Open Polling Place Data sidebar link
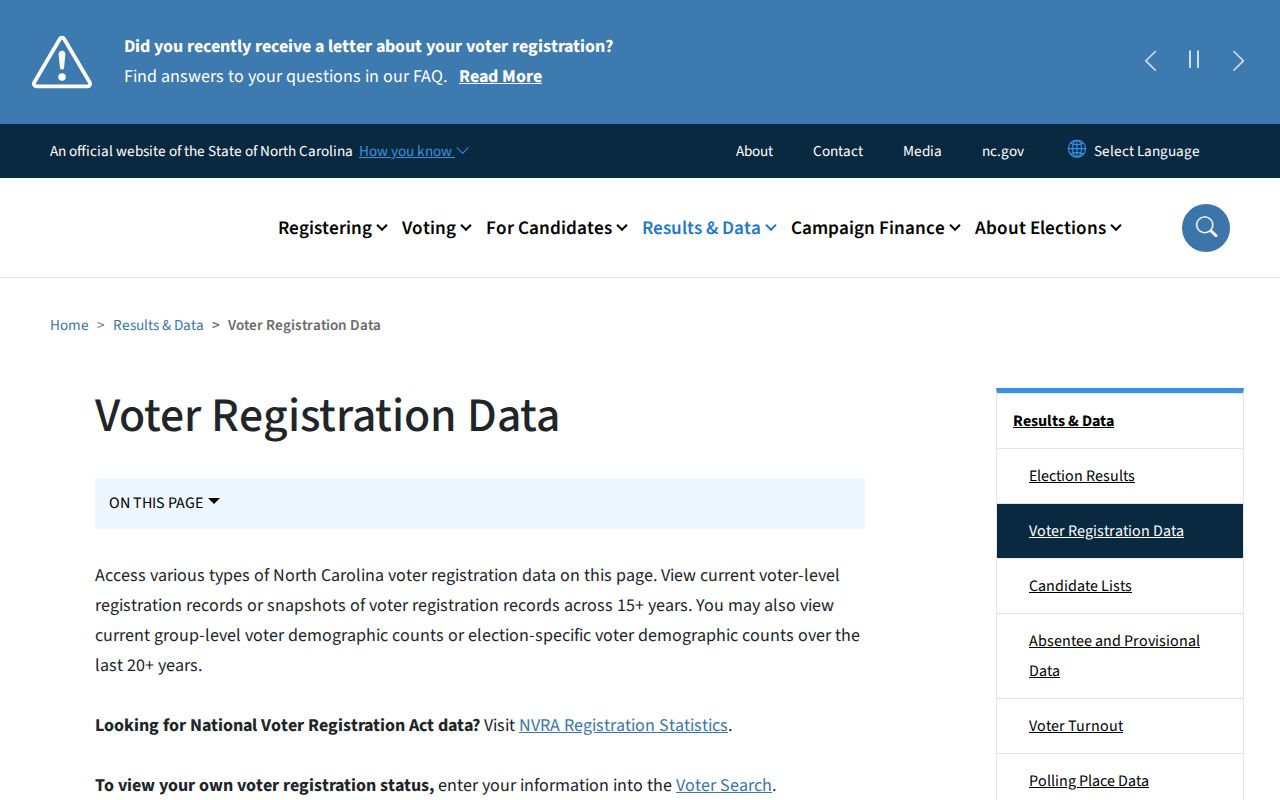Viewport: 1280px width, 800px height. pos(1089,781)
